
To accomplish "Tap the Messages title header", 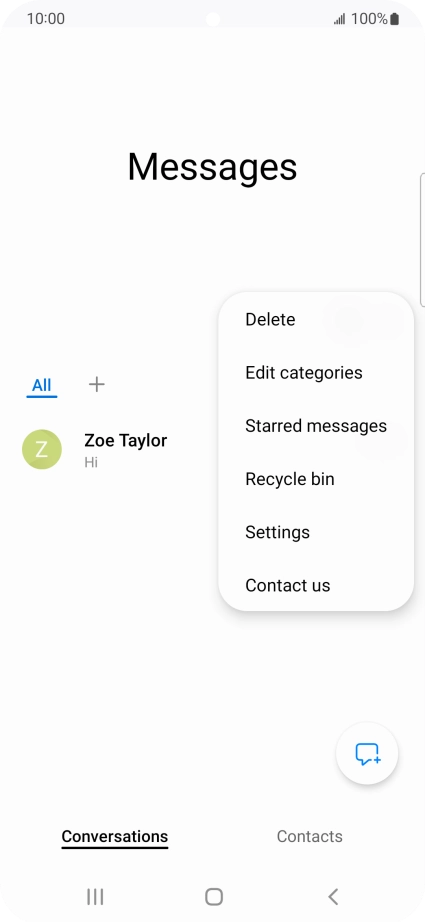I will tap(212, 166).
